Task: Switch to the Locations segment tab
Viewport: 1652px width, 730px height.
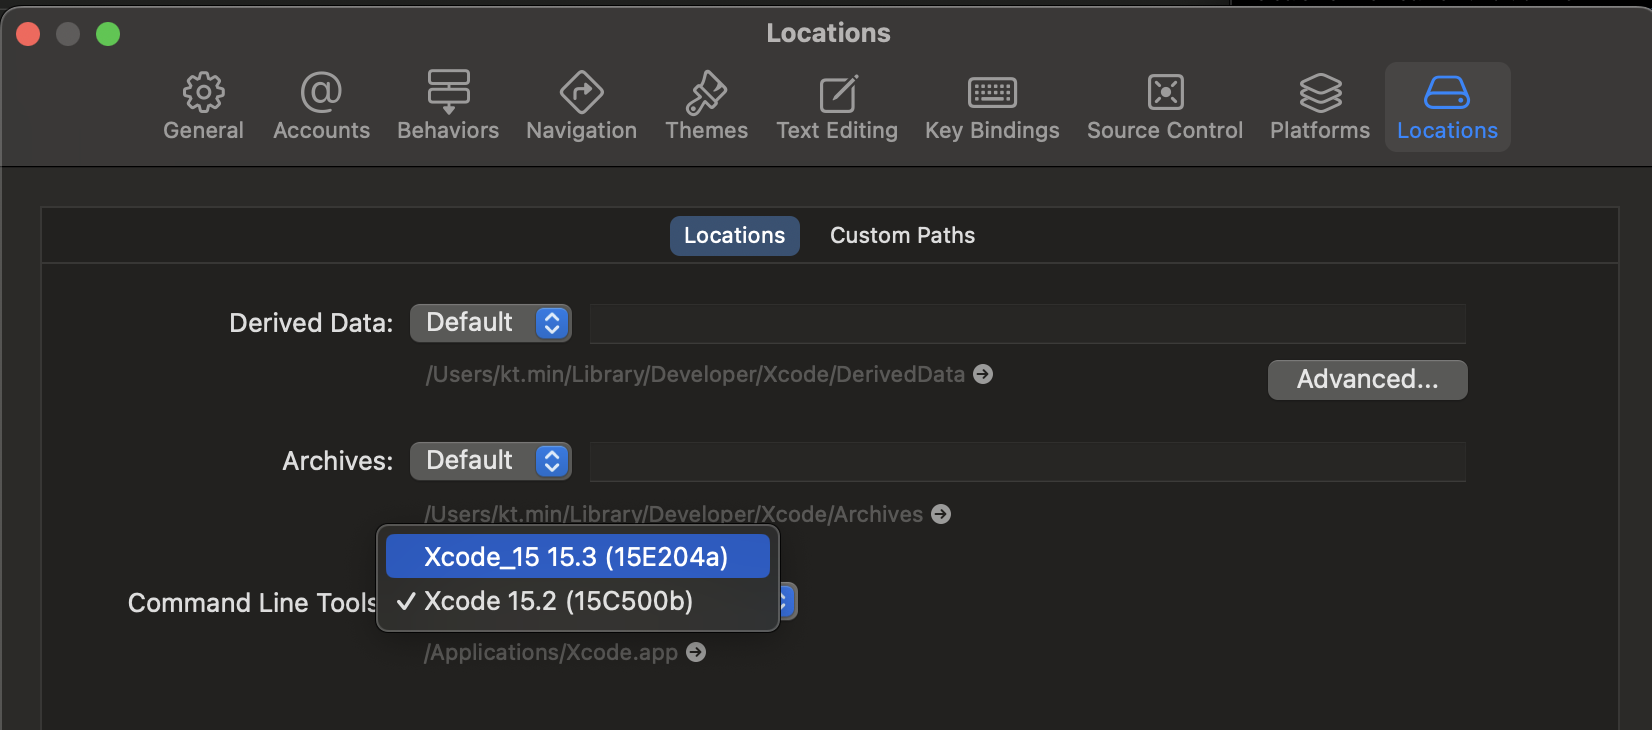Action: click(x=734, y=236)
